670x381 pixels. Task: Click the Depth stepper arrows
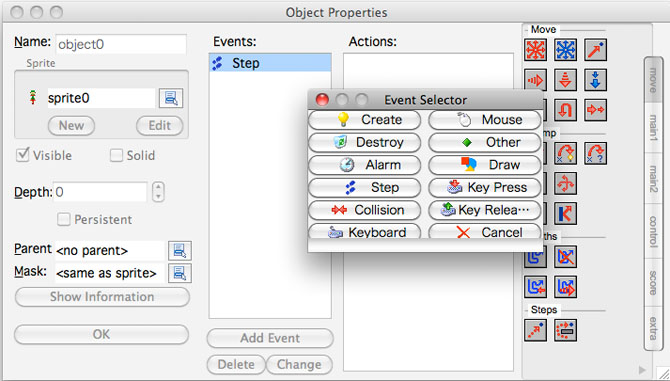[158, 192]
